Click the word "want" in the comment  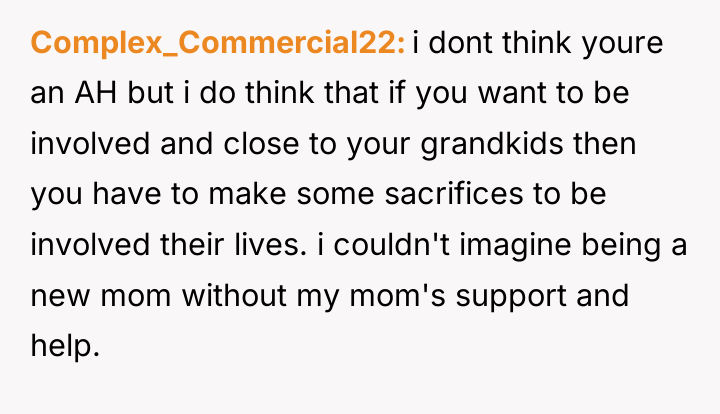pos(512,93)
